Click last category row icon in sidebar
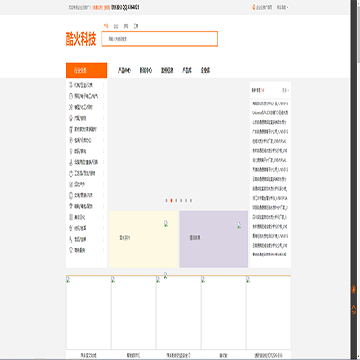360x360 pixels. pos(71,250)
